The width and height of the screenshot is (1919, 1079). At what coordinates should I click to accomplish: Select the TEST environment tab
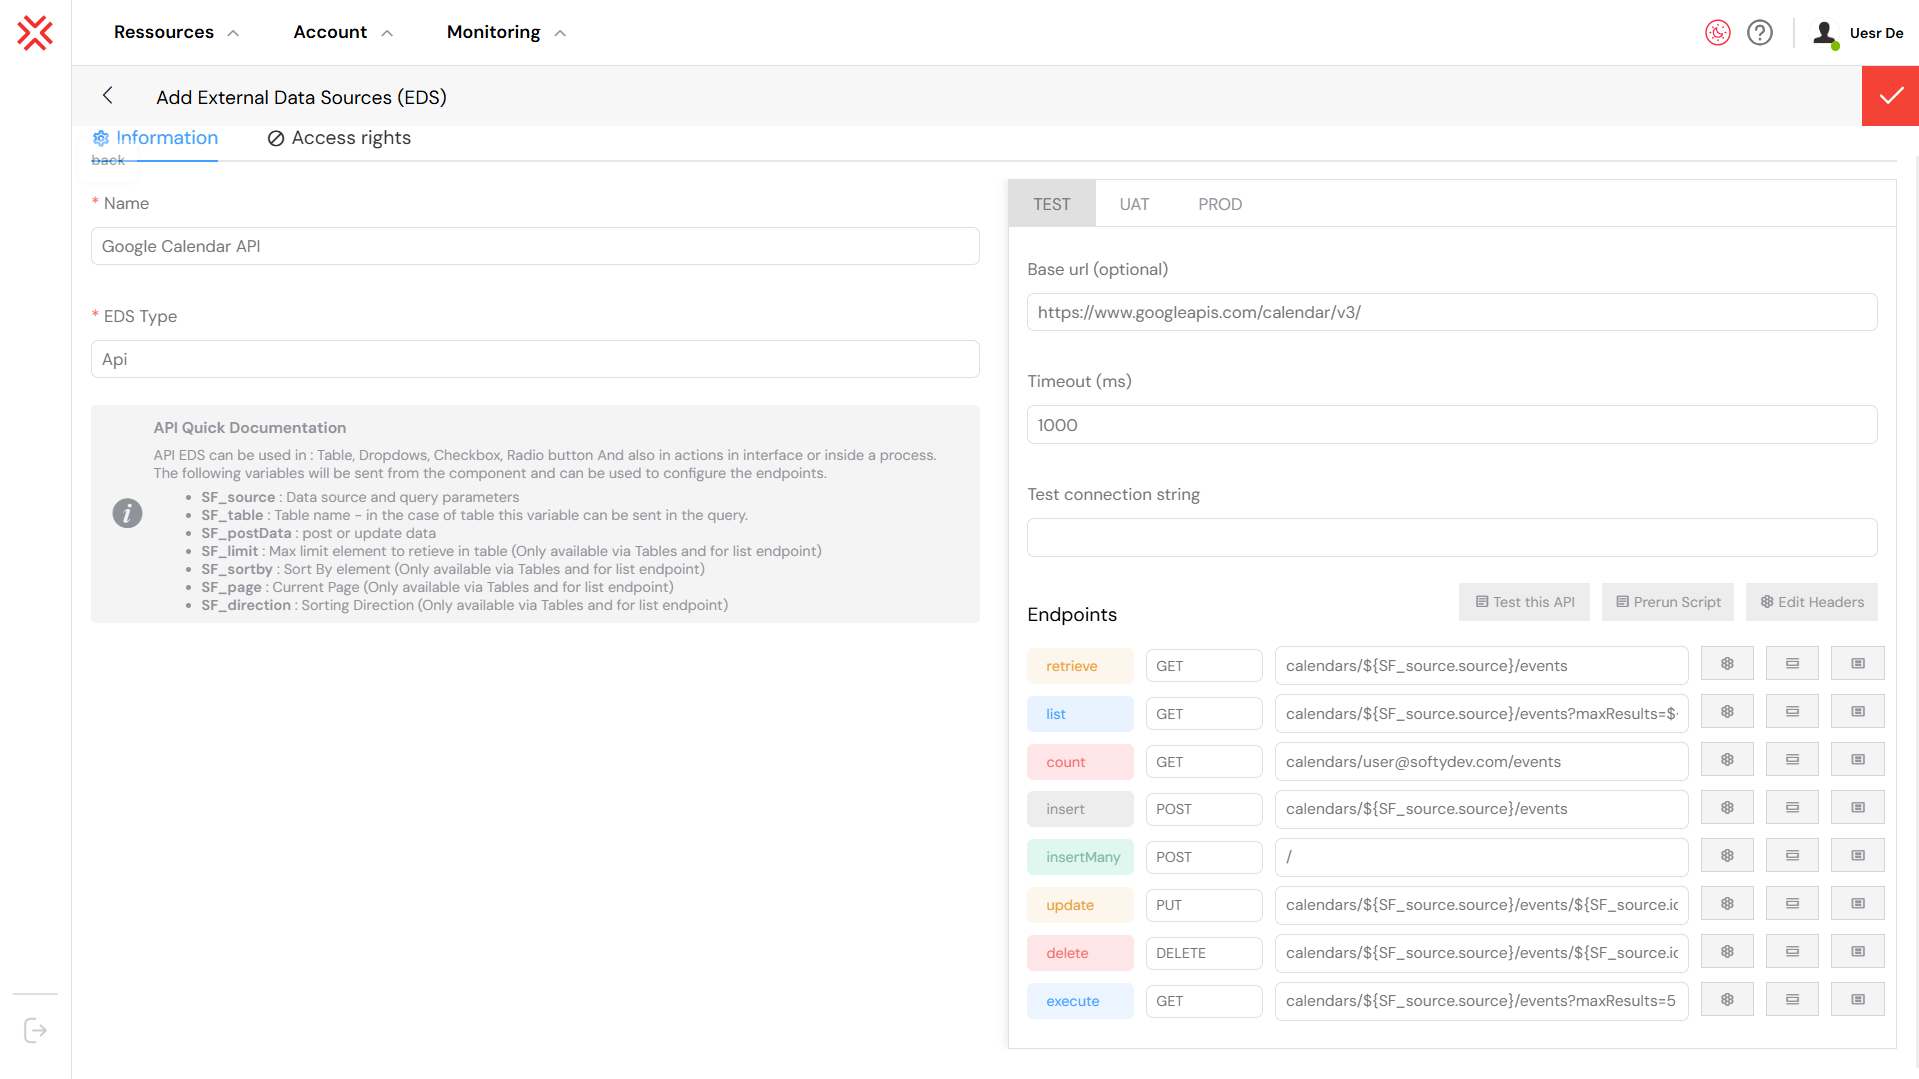click(1052, 204)
